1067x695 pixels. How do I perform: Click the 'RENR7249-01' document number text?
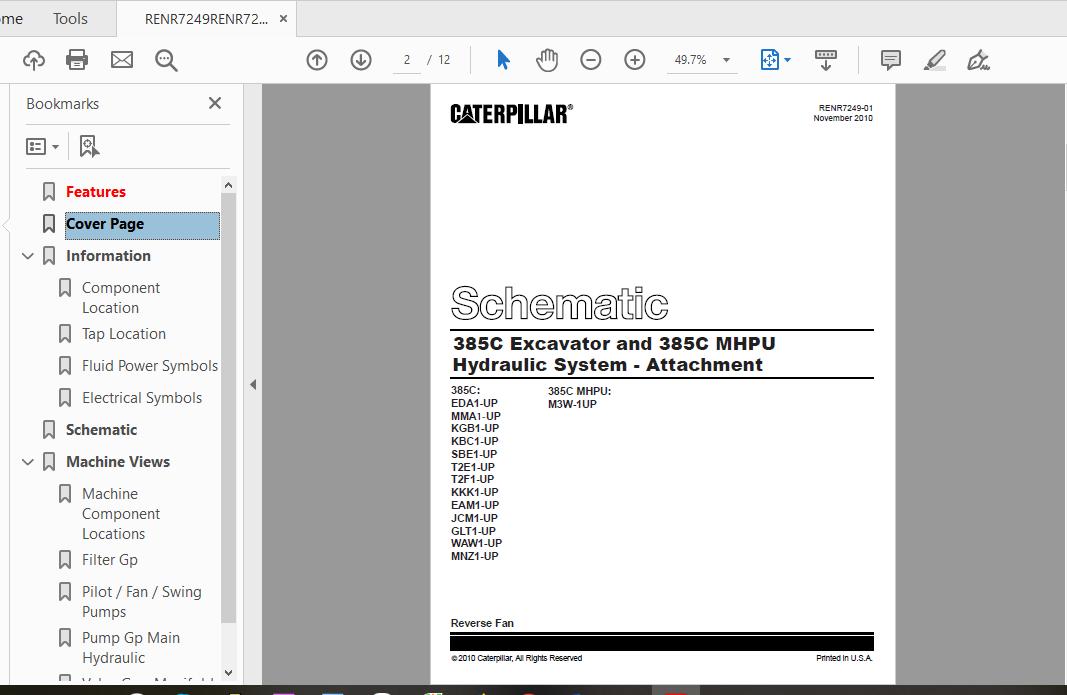pos(846,108)
